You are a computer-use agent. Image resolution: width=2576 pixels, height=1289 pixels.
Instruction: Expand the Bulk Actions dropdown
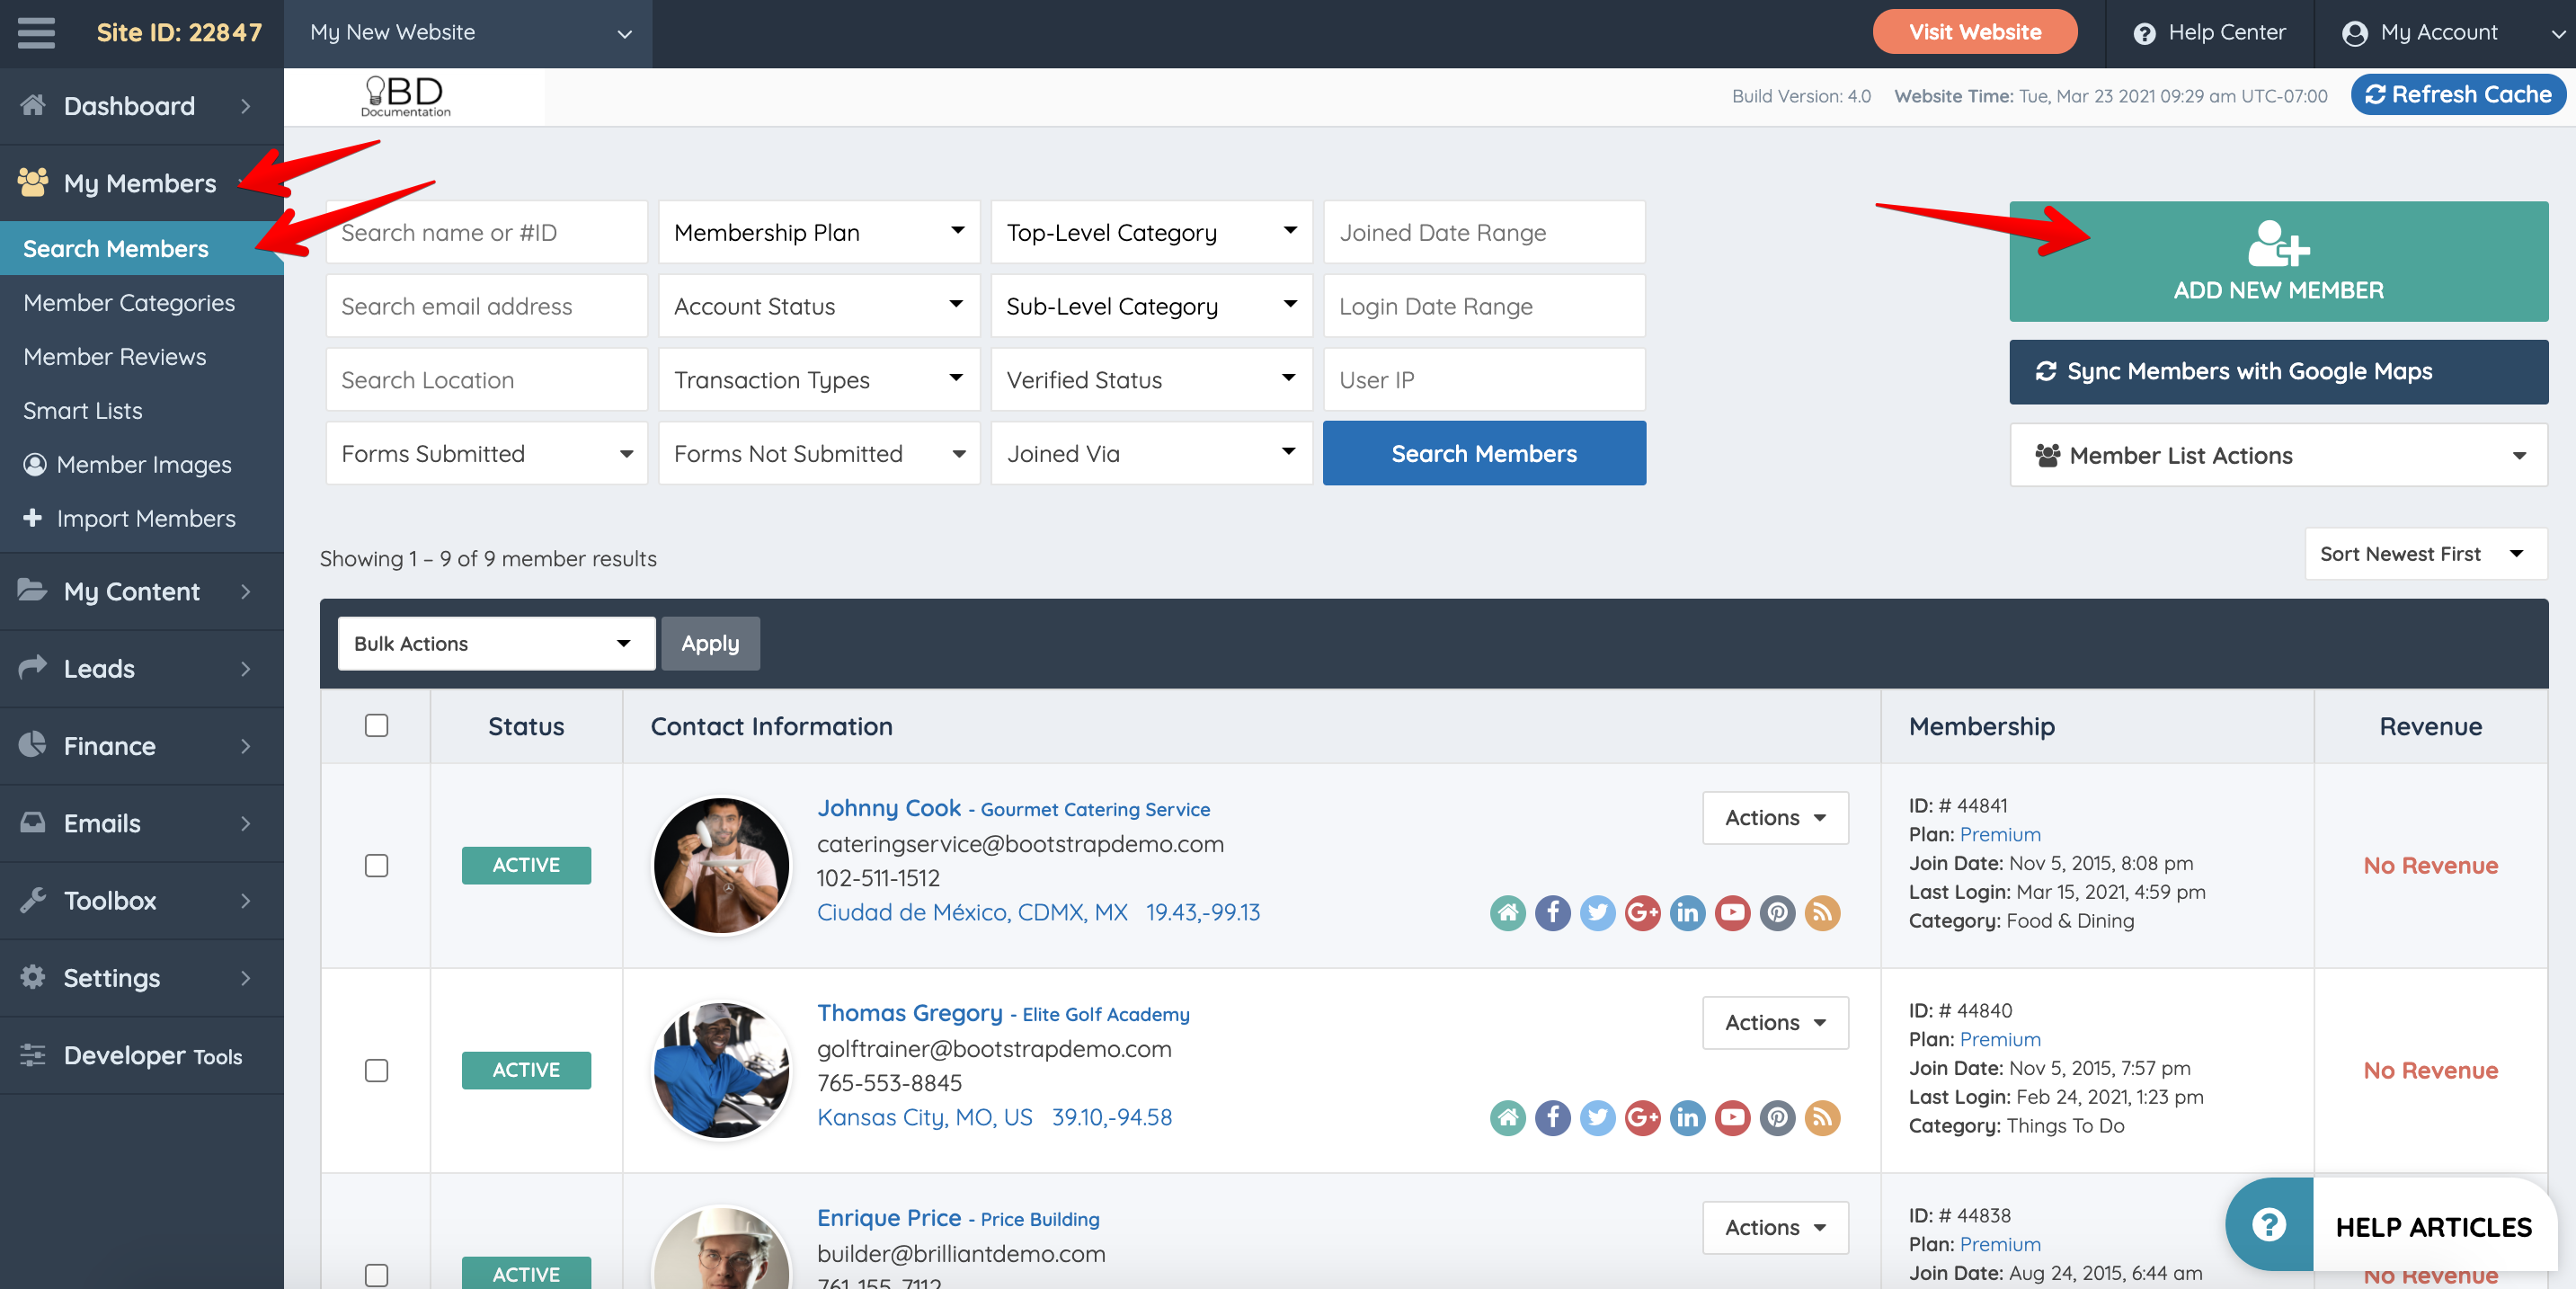(x=496, y=643)
